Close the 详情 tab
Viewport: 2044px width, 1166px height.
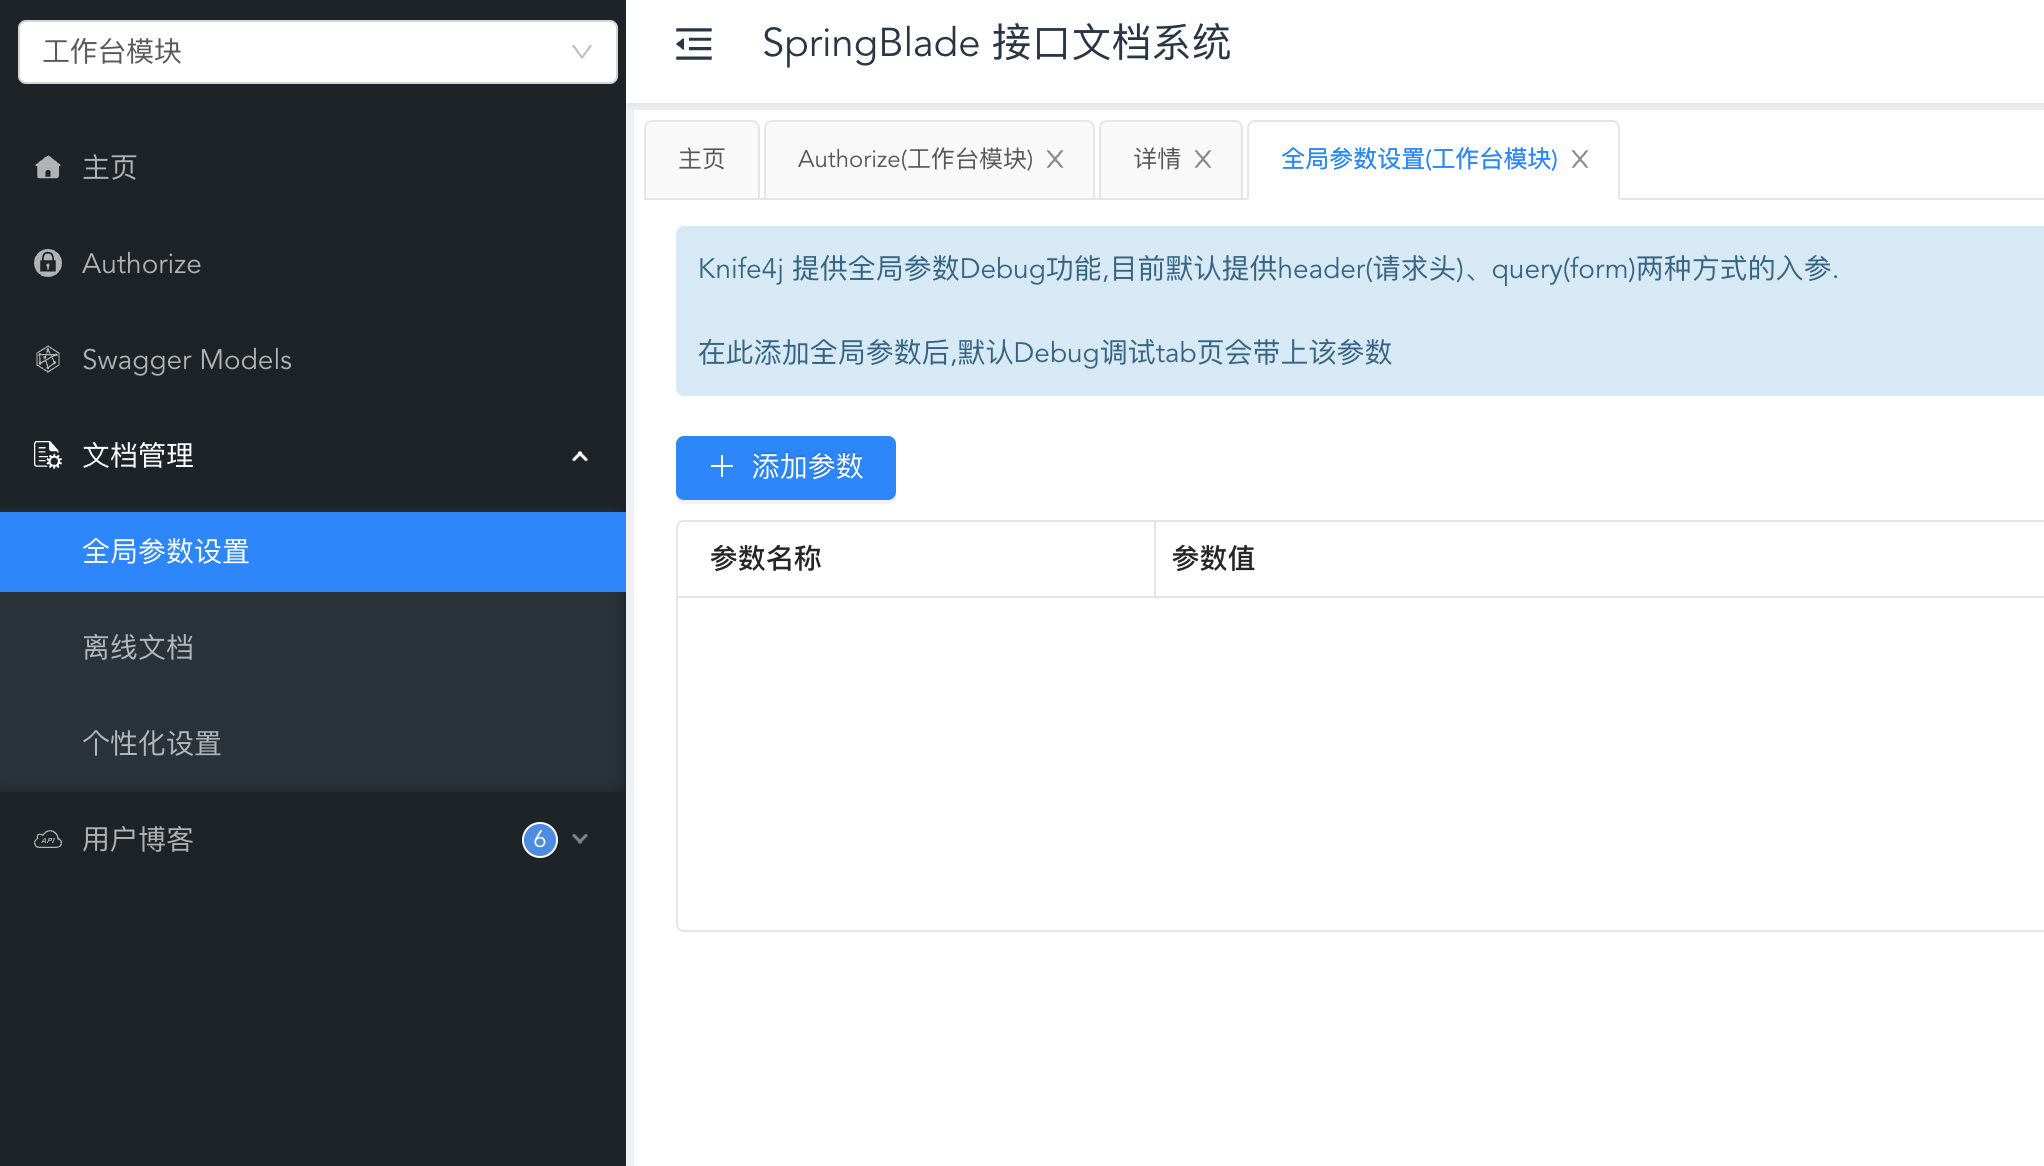(1203, 159)
